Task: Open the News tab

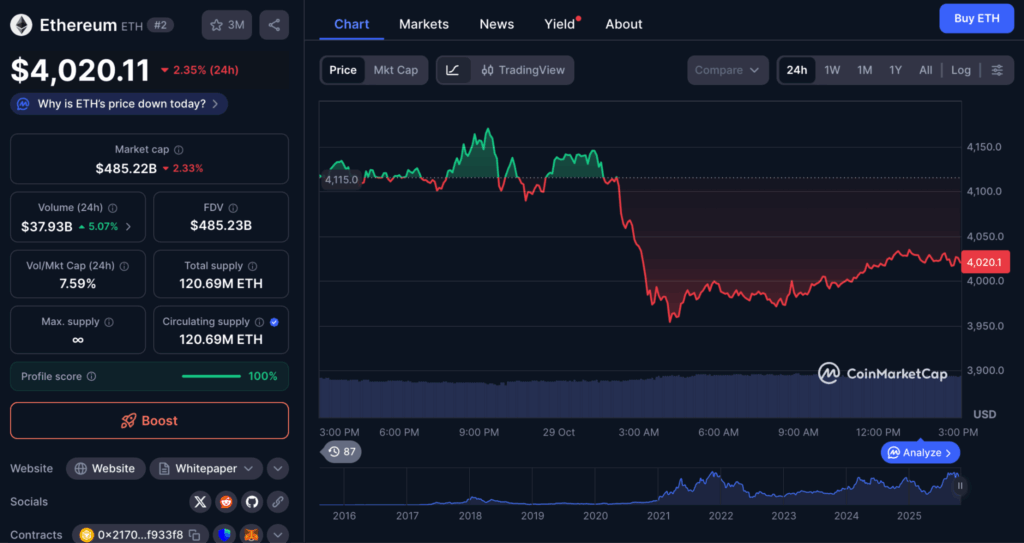Action: point(496,24)
